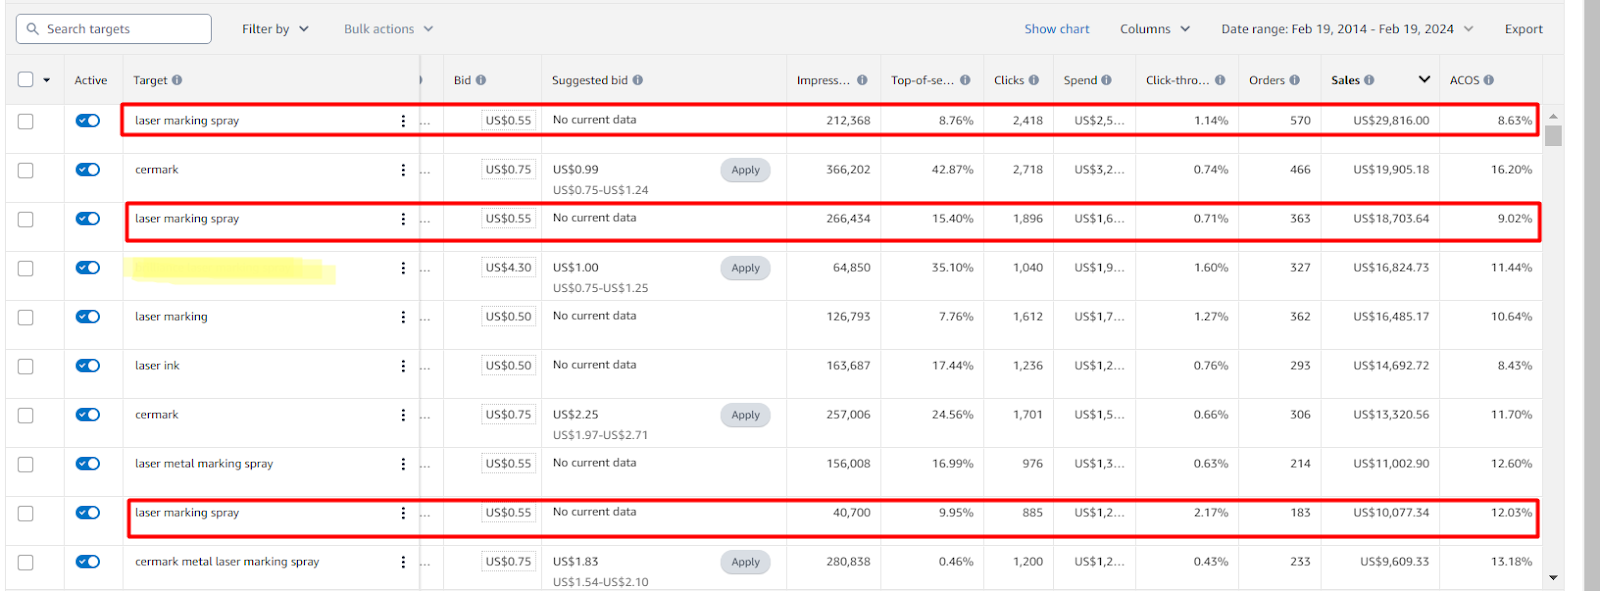The height and width of the screenshot is (591, 1600).
Task: Click the table scrollbar down arrow
Action: pos(1553,577)
